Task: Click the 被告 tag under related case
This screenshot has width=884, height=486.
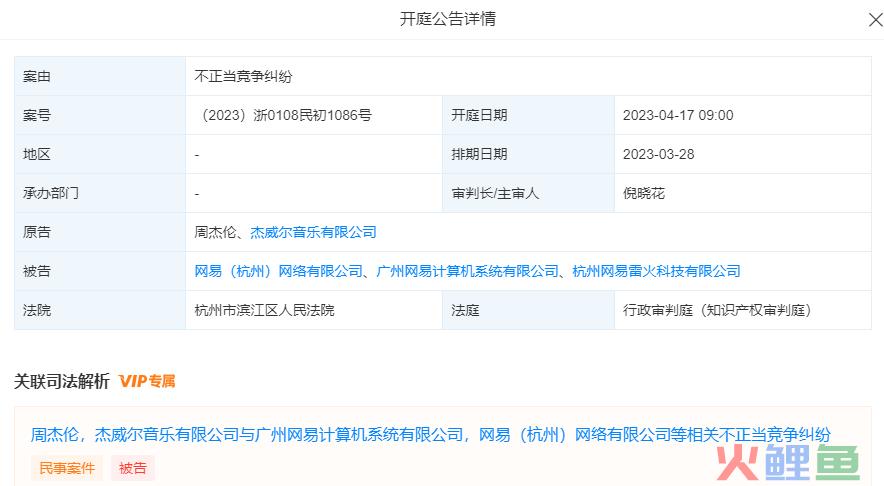Action: (133, 468)
